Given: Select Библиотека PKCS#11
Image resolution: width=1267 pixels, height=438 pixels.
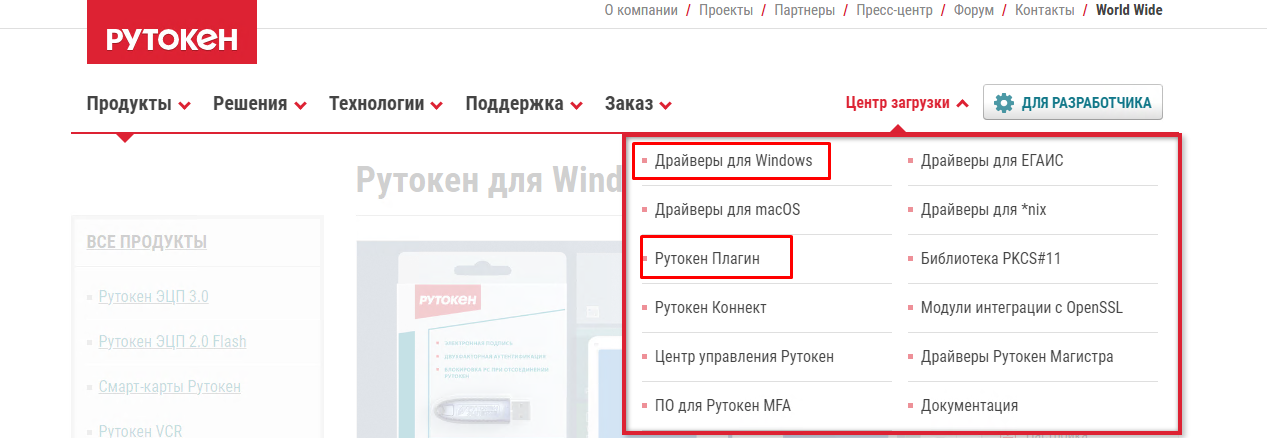Looking at the screenshot, I should [991, 258].
